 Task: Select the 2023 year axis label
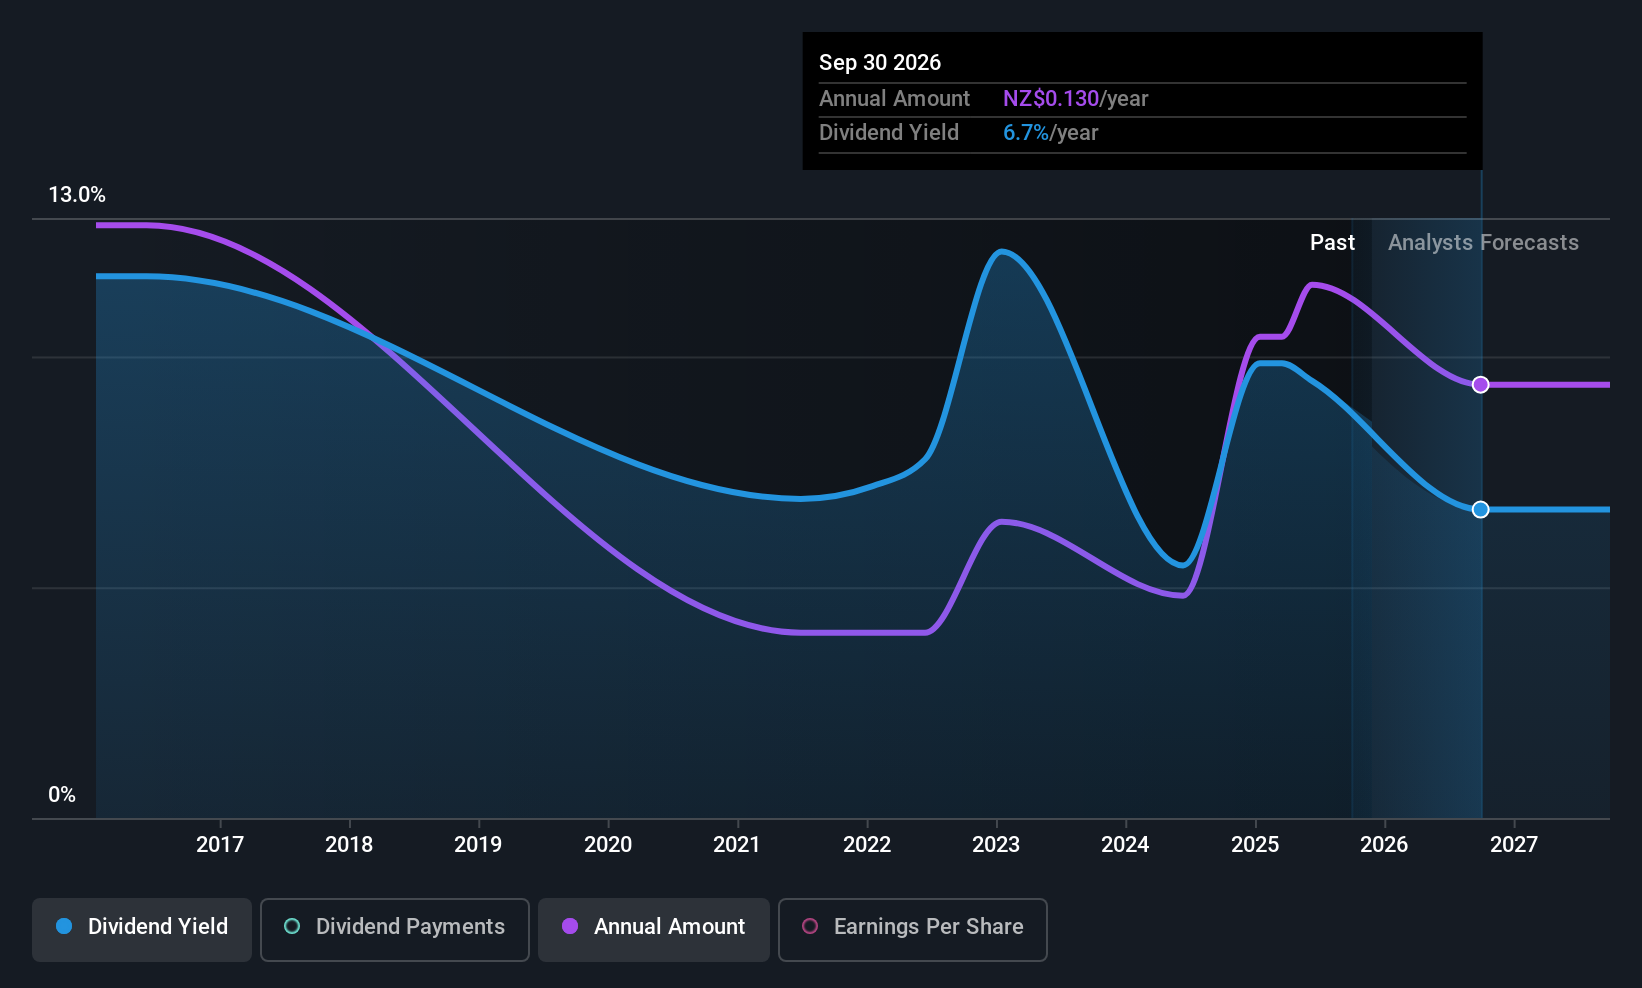[996, 844]
